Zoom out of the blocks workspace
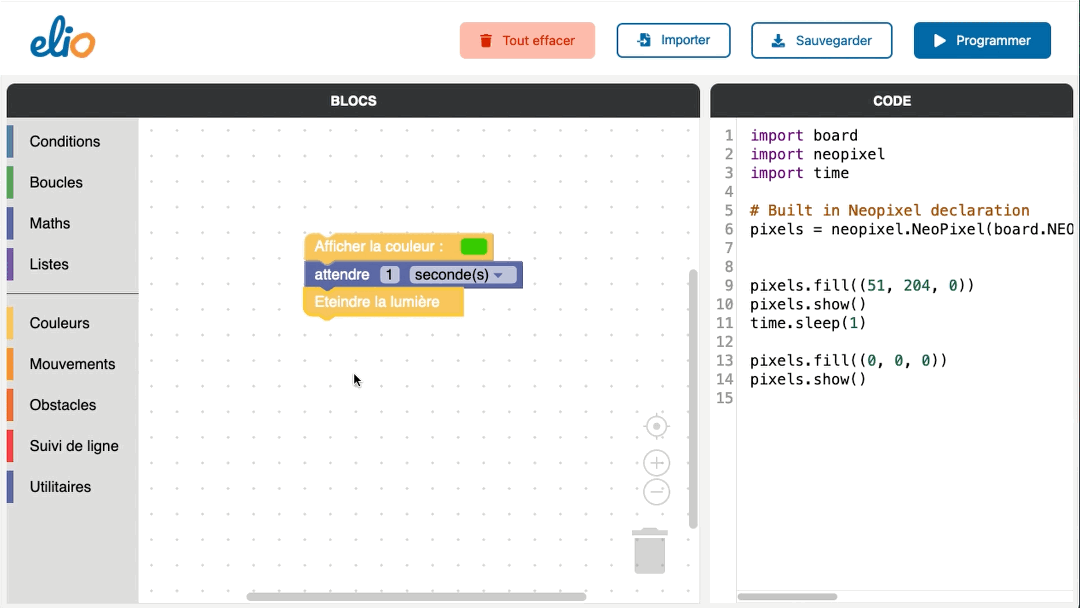The image size is (1080, 608). tap(656, 492)
